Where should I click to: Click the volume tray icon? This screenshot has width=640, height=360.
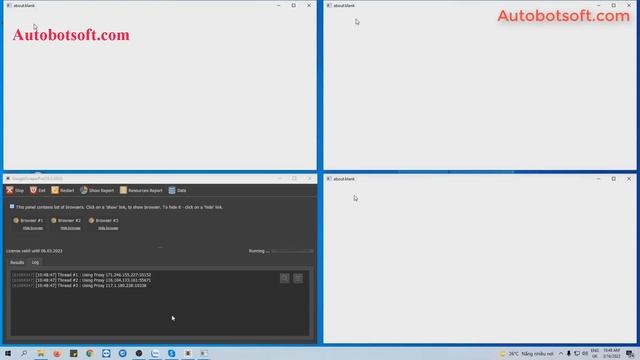585,354
